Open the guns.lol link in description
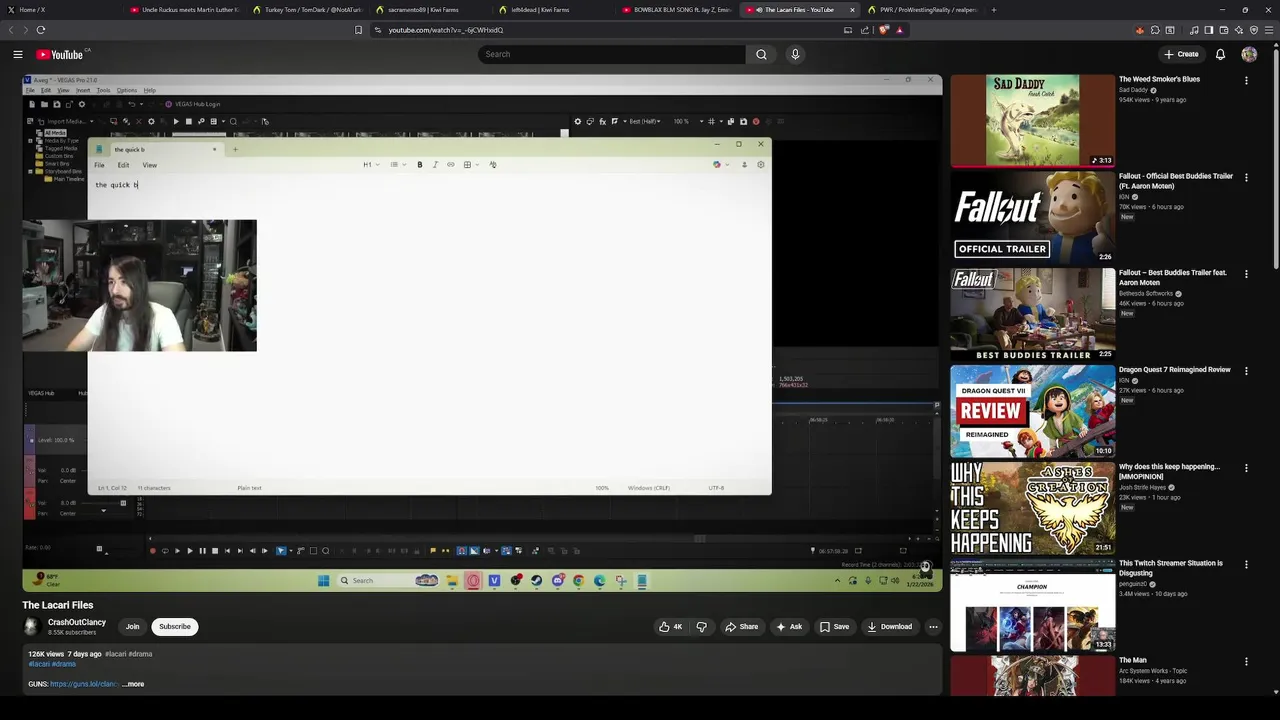1280x720 pixels. pyautogui.click(x=85, y=684)
